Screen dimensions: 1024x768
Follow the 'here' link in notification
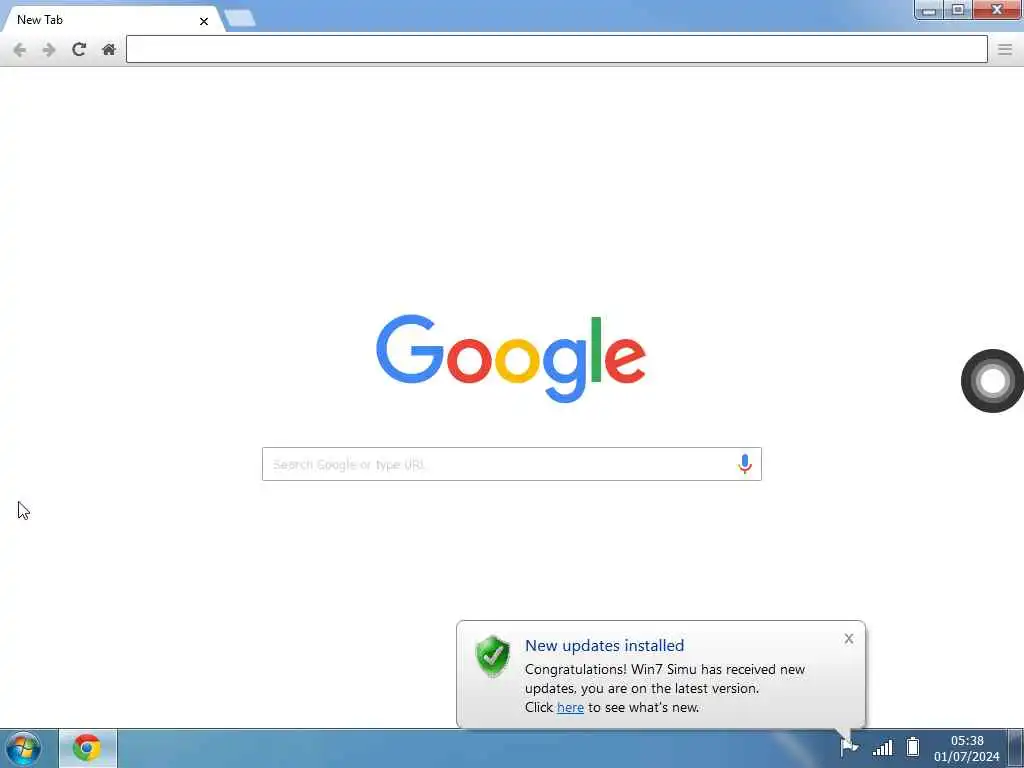coord(570,707)
